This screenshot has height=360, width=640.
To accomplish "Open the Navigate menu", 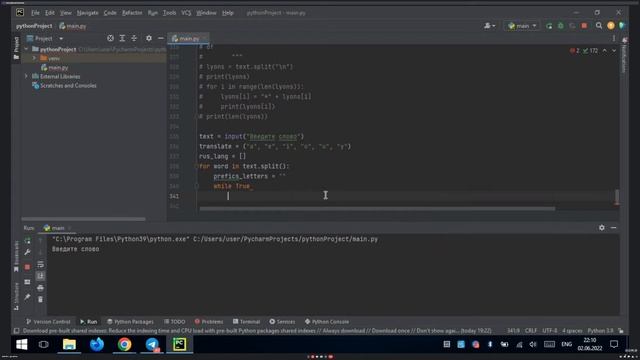I will (x=87, y=13).
